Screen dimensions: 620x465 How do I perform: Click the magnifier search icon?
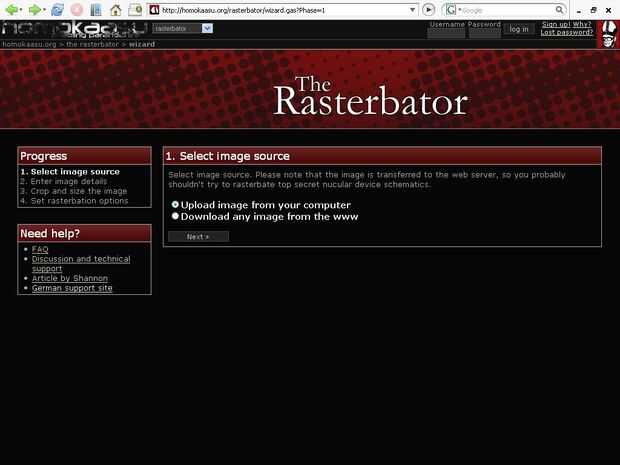tap(559, 9)
